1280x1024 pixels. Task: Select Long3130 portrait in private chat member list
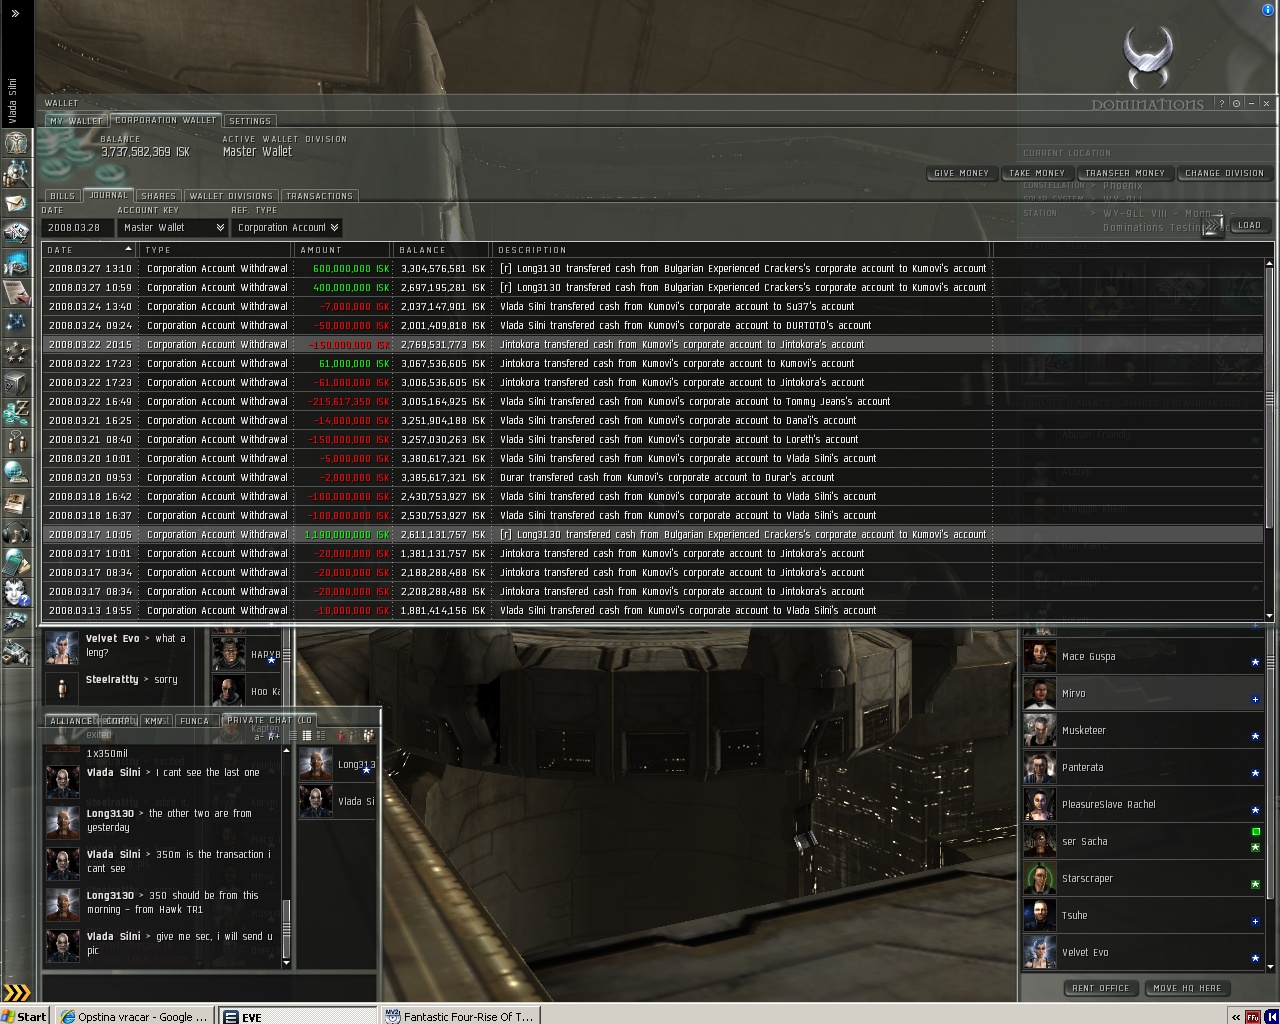316,765
